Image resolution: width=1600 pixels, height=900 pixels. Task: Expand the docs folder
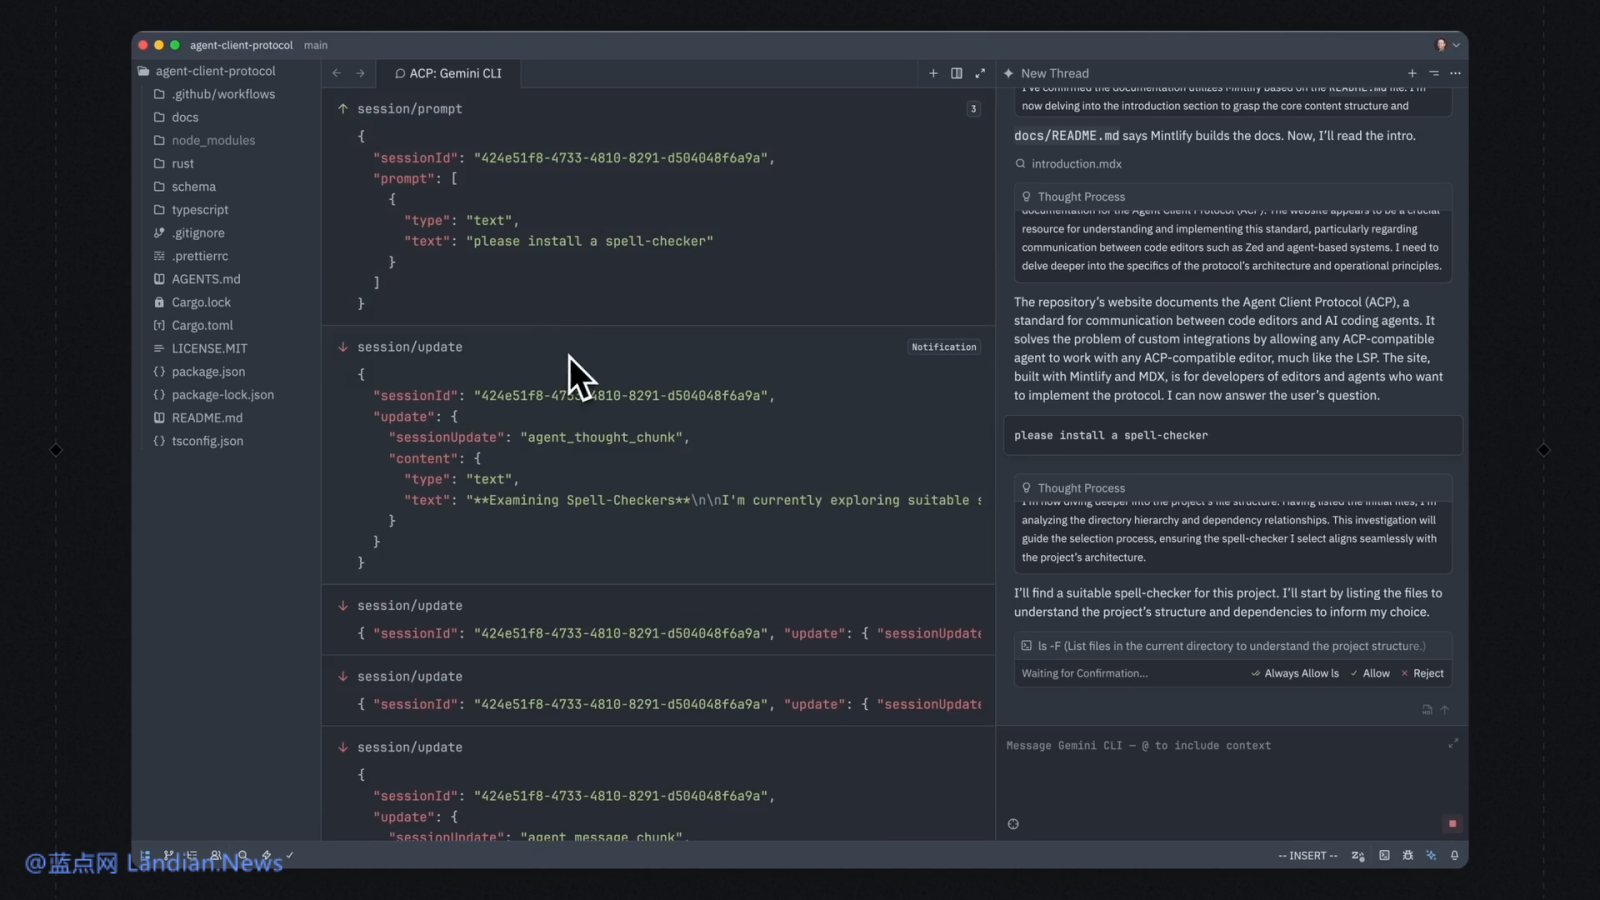pos(185,117)
